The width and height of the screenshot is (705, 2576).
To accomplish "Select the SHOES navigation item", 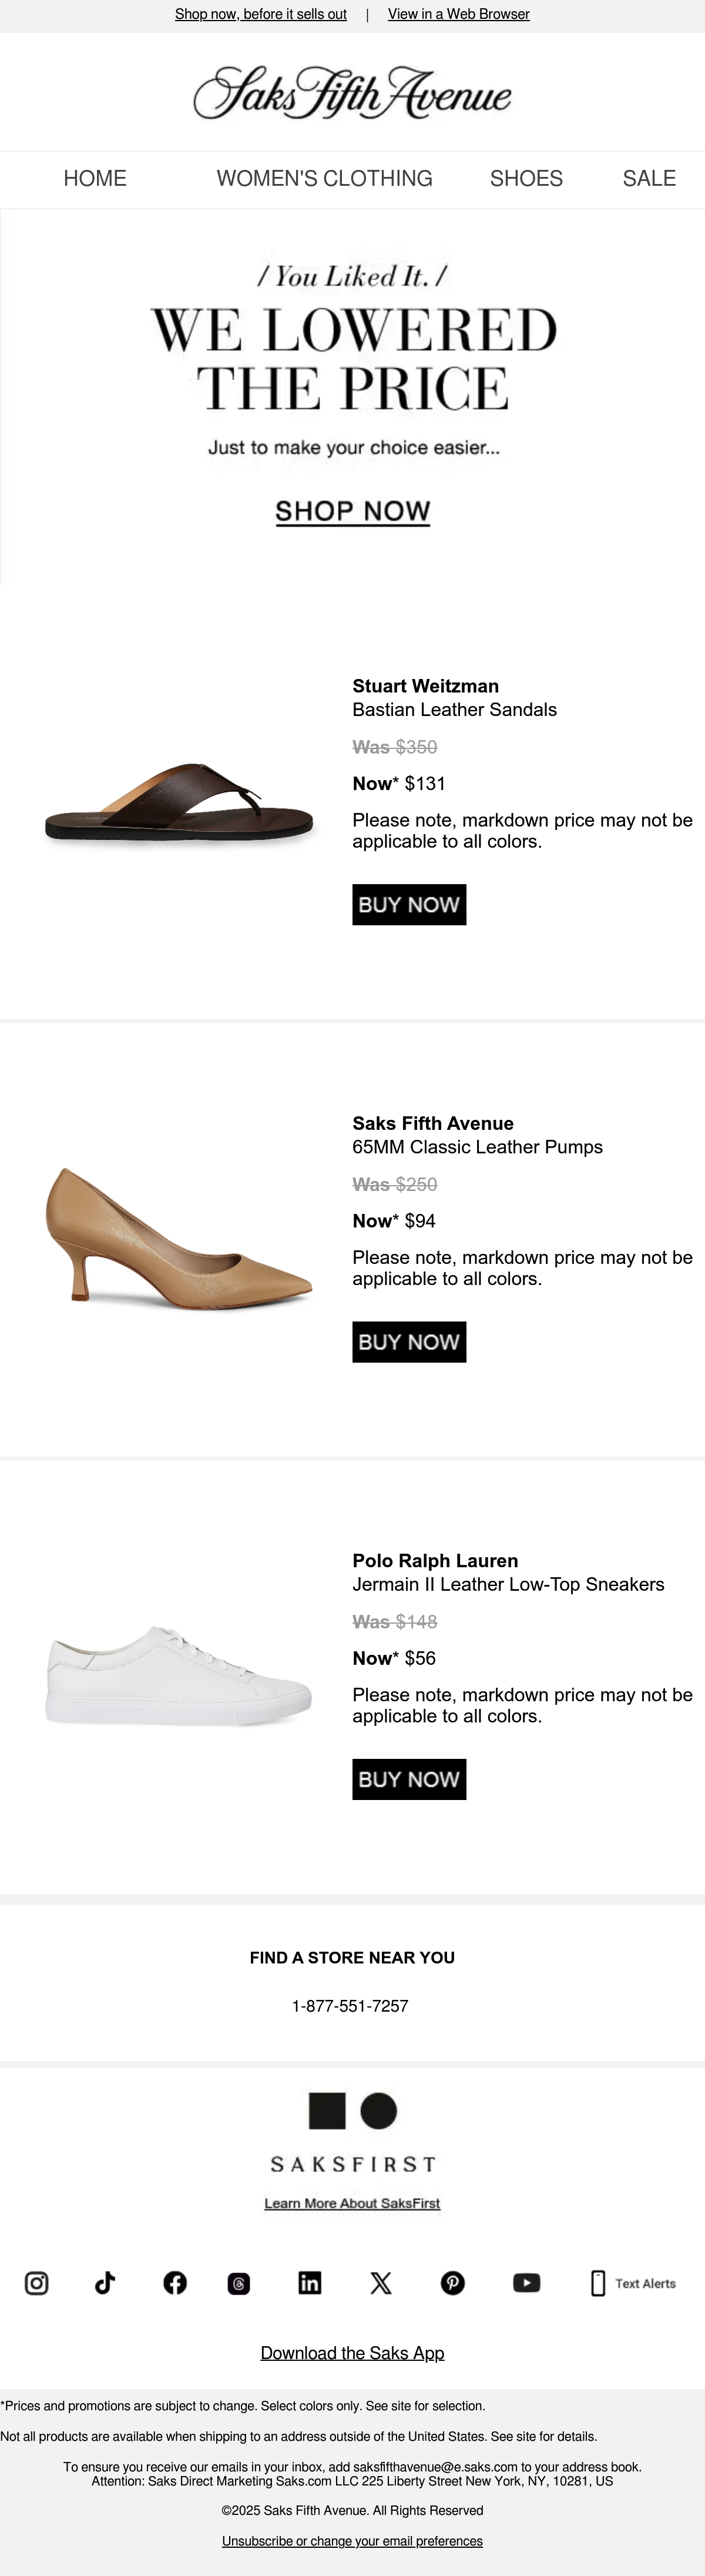I will click(526, 179).
